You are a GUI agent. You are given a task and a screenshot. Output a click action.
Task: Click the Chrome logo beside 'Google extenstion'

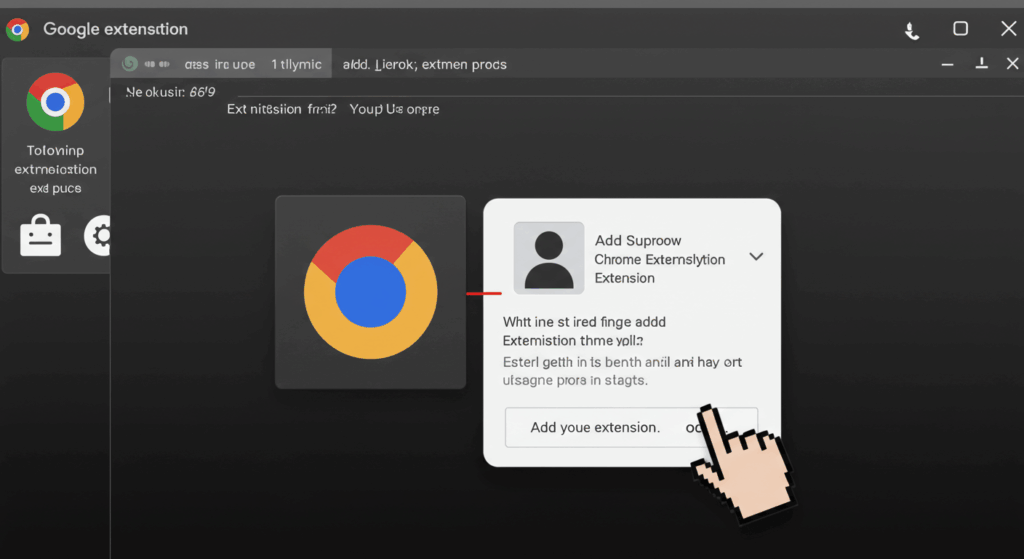(x=18, y=29)
